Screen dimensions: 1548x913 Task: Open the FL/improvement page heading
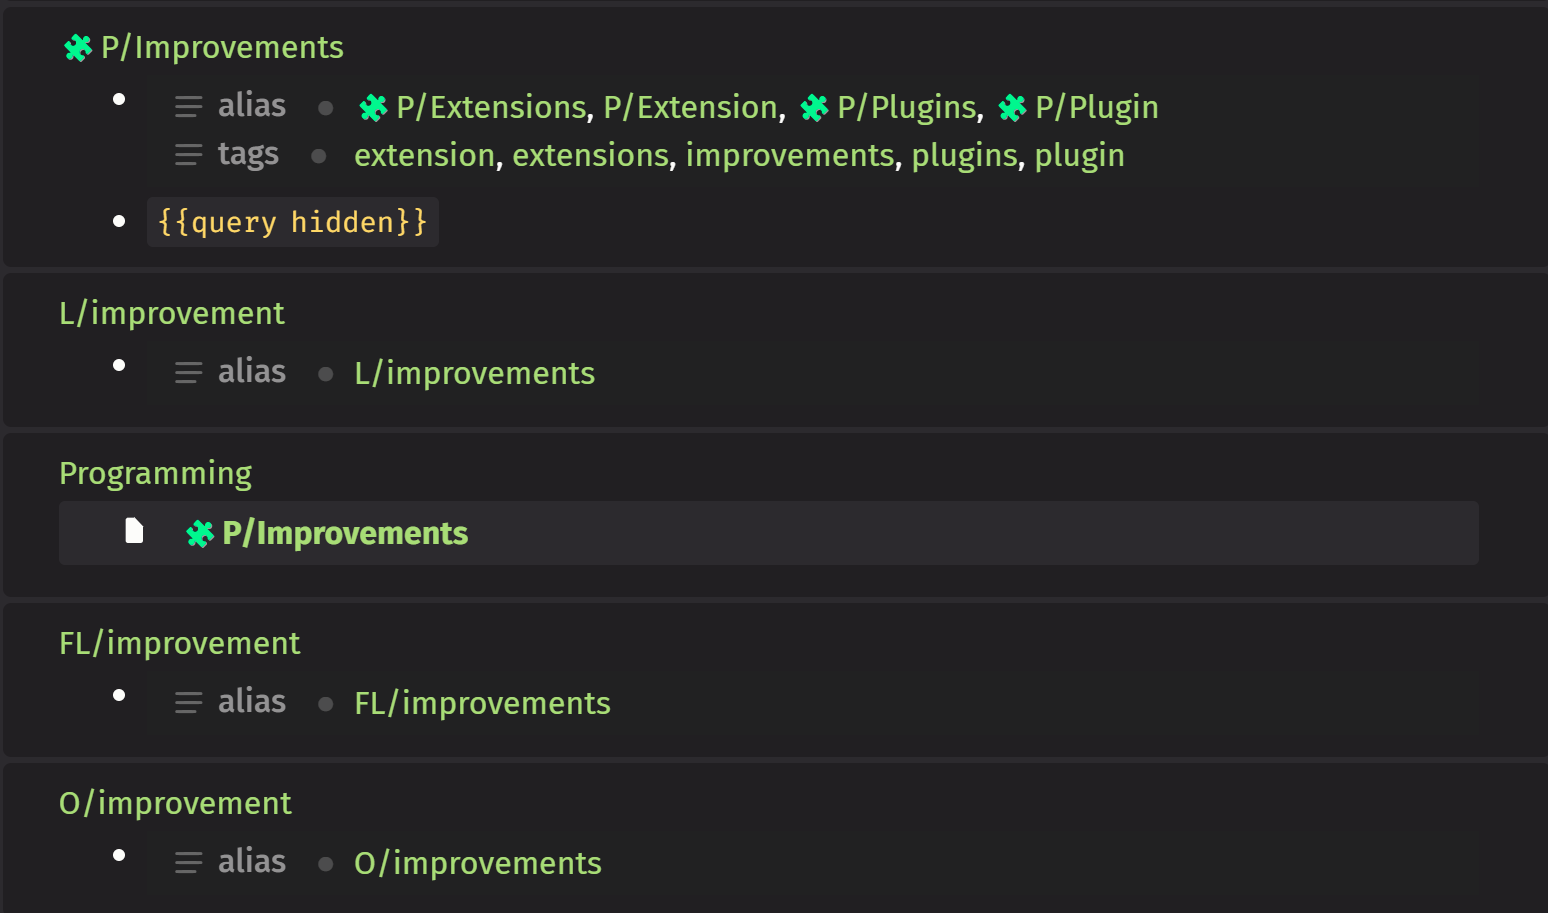(179, 643)
